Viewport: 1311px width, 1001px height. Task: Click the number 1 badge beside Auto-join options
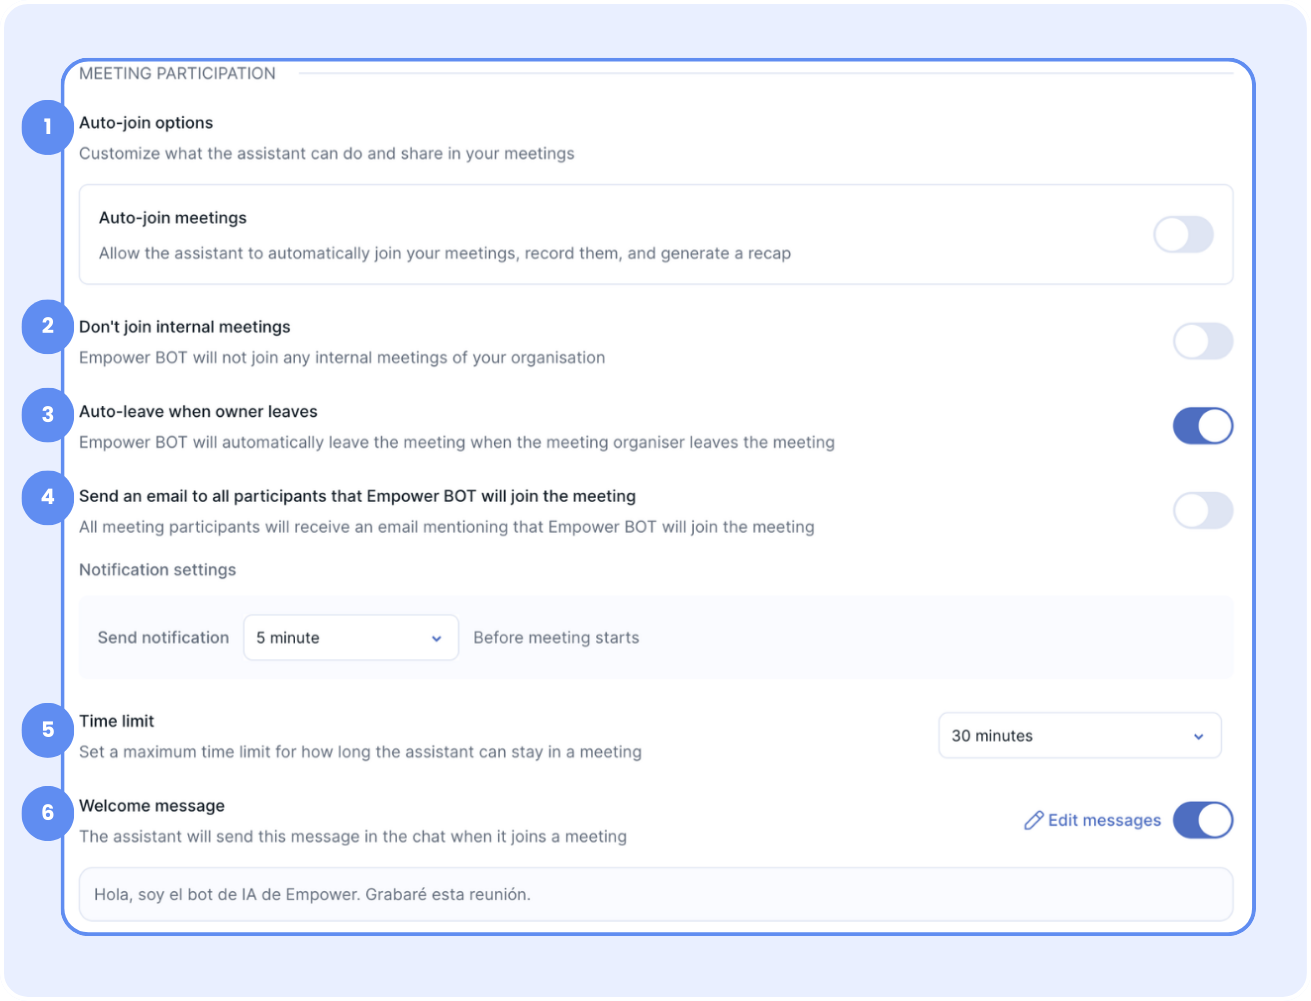pos(47,128)
